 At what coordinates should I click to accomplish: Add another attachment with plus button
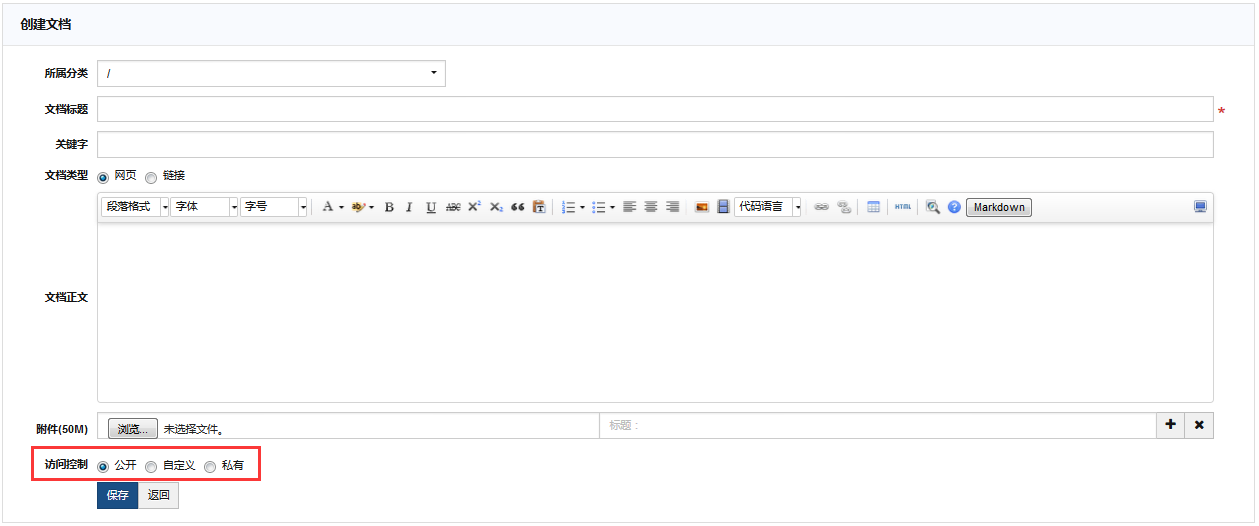coord(1171,425)
